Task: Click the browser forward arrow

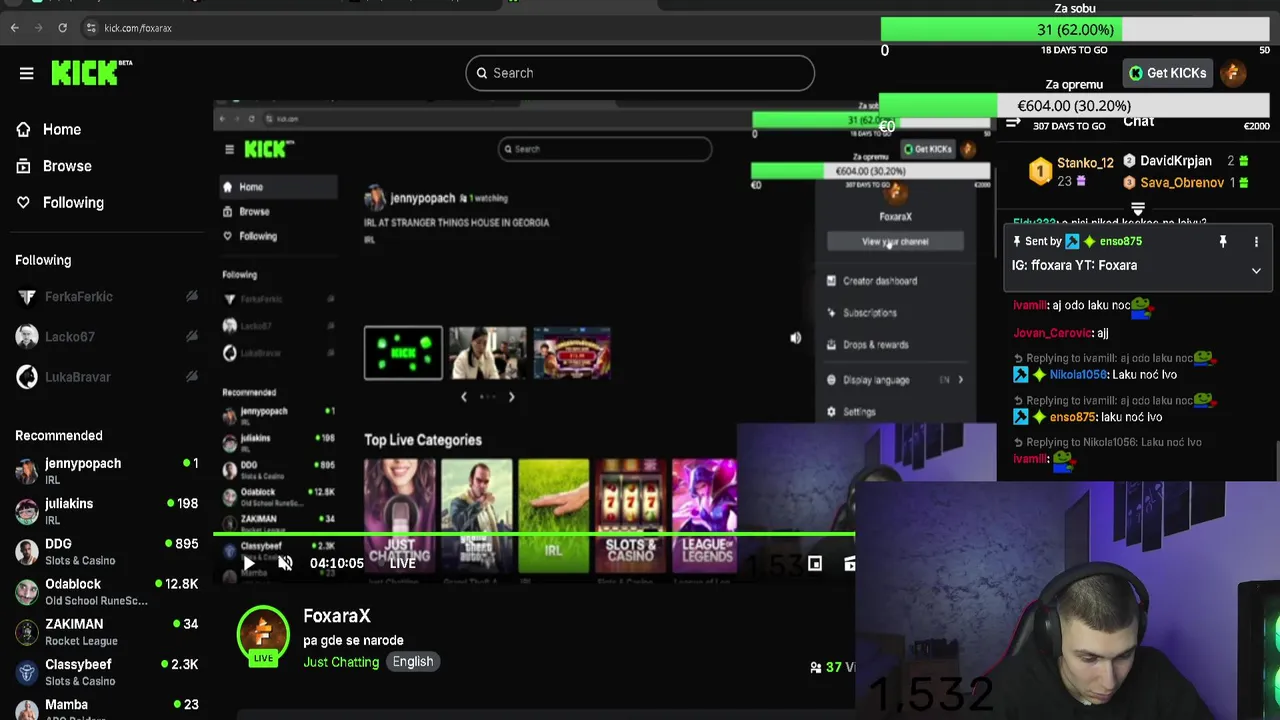Action: tap(38, 28)
